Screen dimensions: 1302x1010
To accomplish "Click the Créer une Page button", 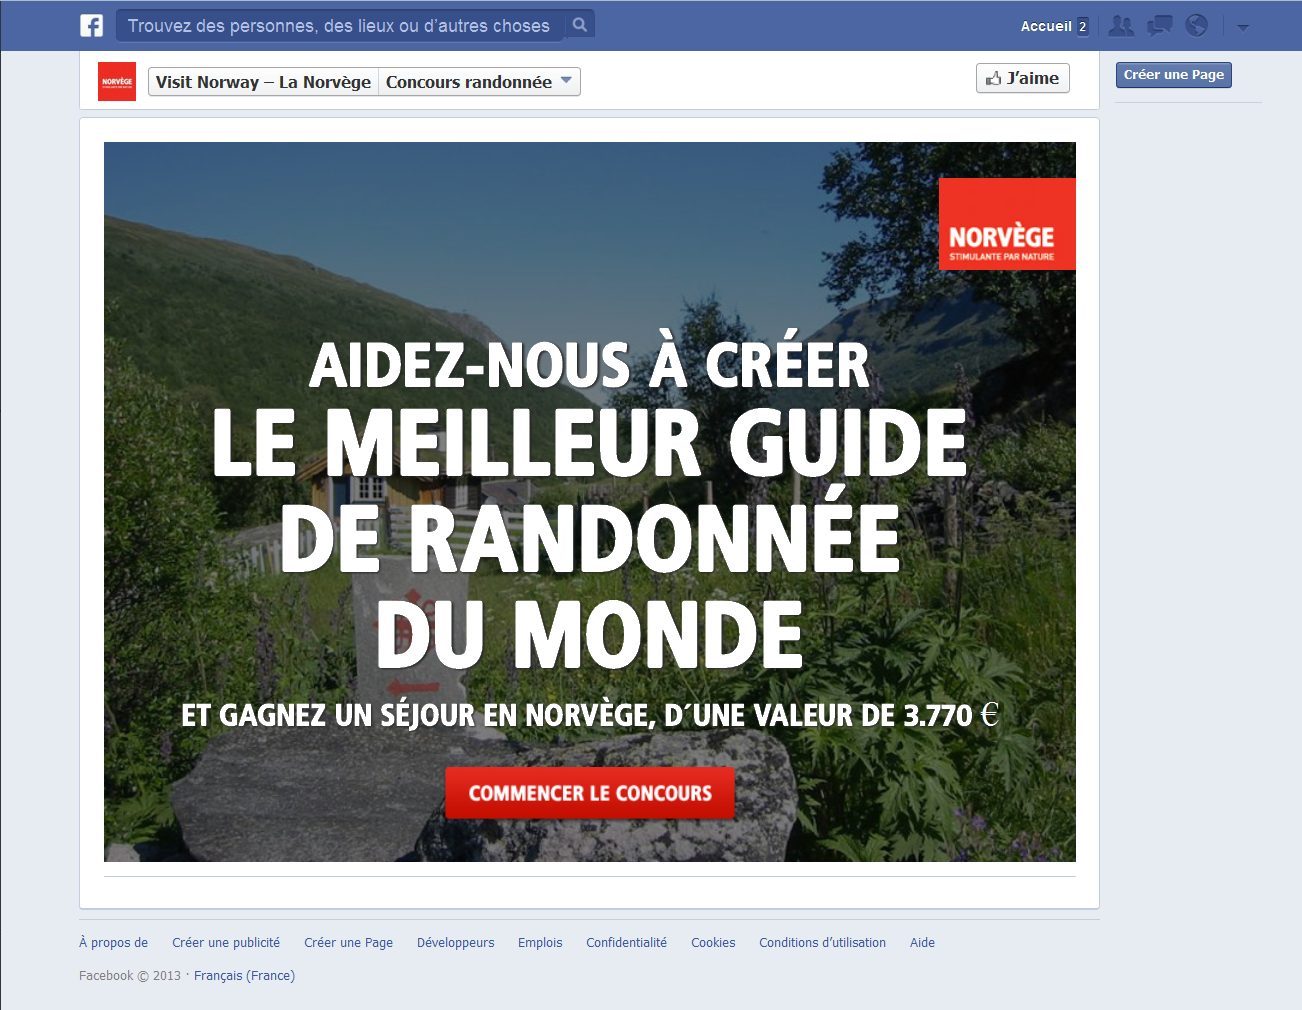I will pos(1173,75).
